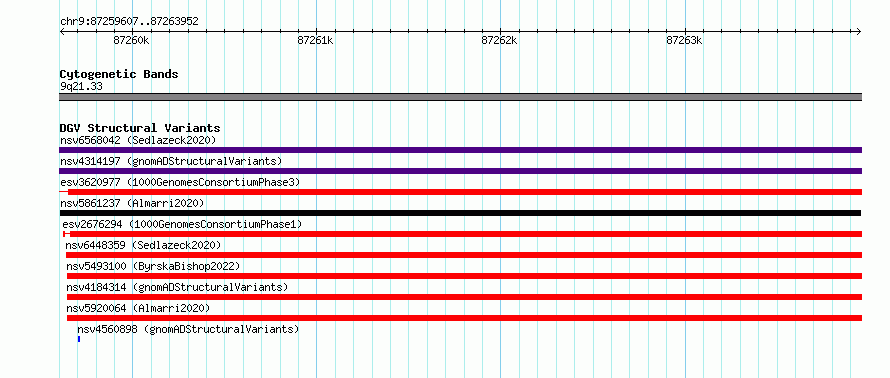Select the purple nsv6568042 variant bar
The width and height of the screenshot is (890, 378).
460,150
